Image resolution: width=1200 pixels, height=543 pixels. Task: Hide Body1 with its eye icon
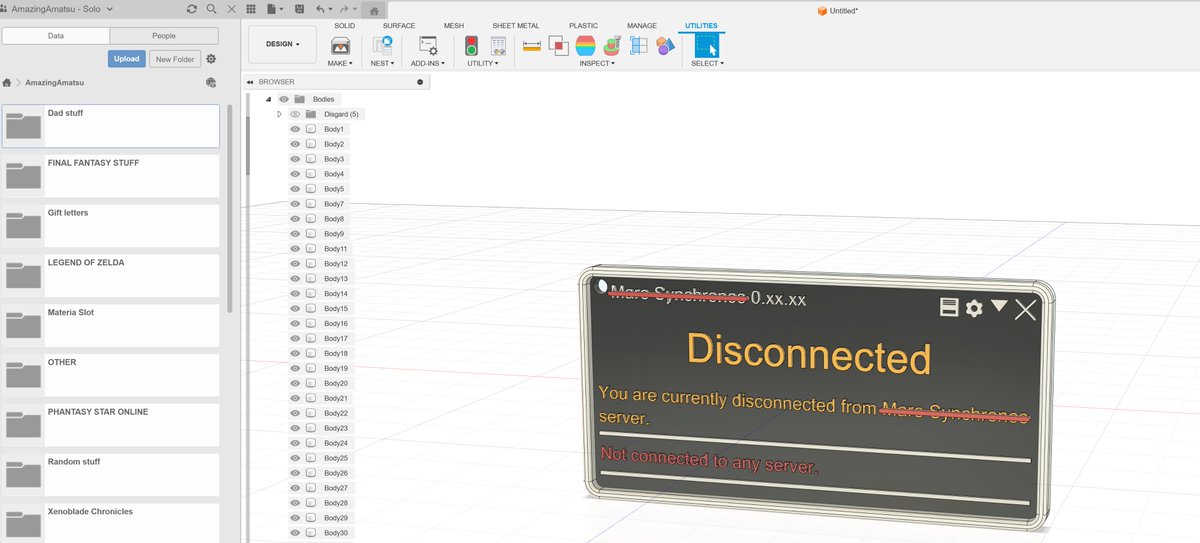coord(295,129)
